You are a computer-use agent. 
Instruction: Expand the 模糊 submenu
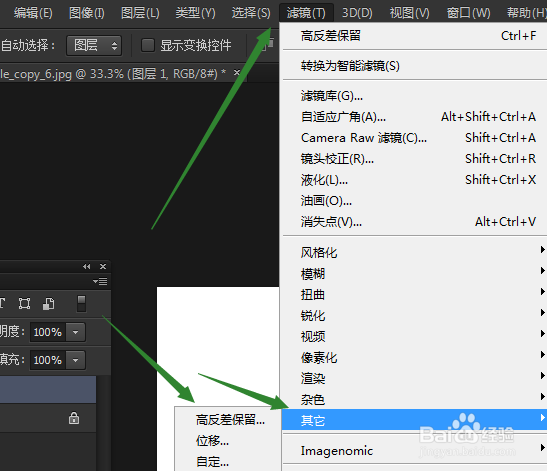click(415, 274)
